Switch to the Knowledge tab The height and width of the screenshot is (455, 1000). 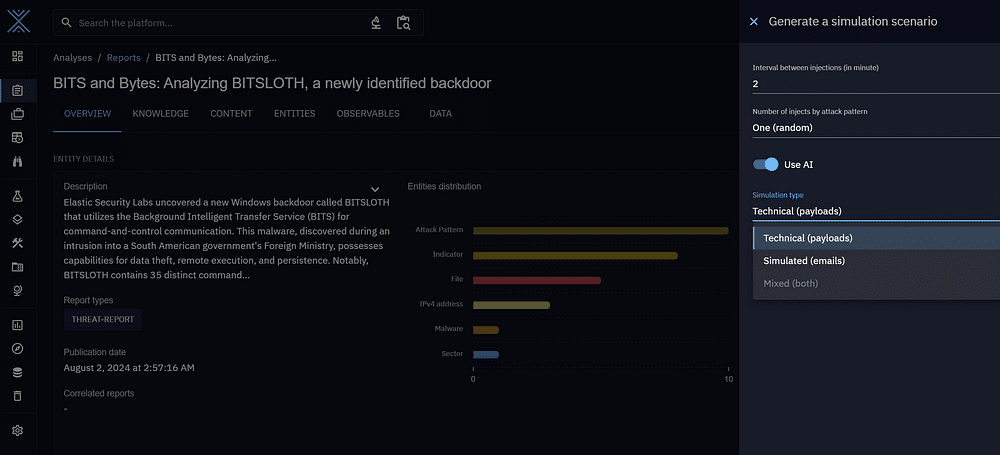click(x=160, y=114)
